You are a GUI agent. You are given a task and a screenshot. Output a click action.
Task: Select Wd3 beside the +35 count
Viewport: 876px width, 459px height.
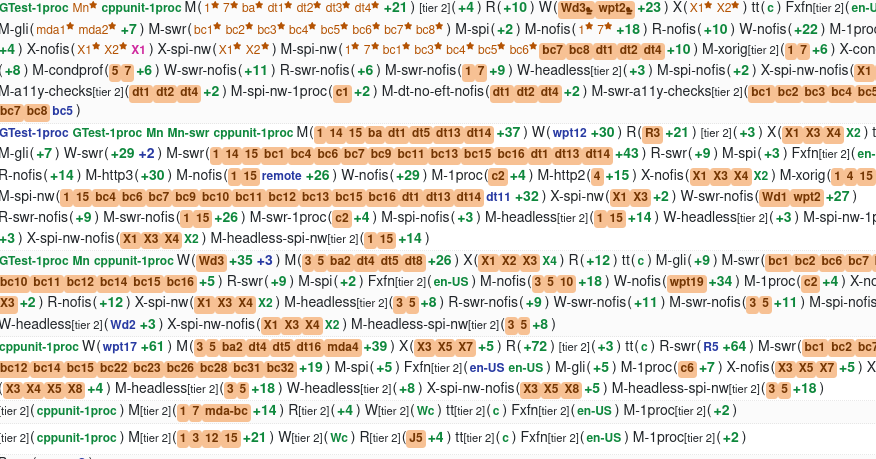coord(212,261)
